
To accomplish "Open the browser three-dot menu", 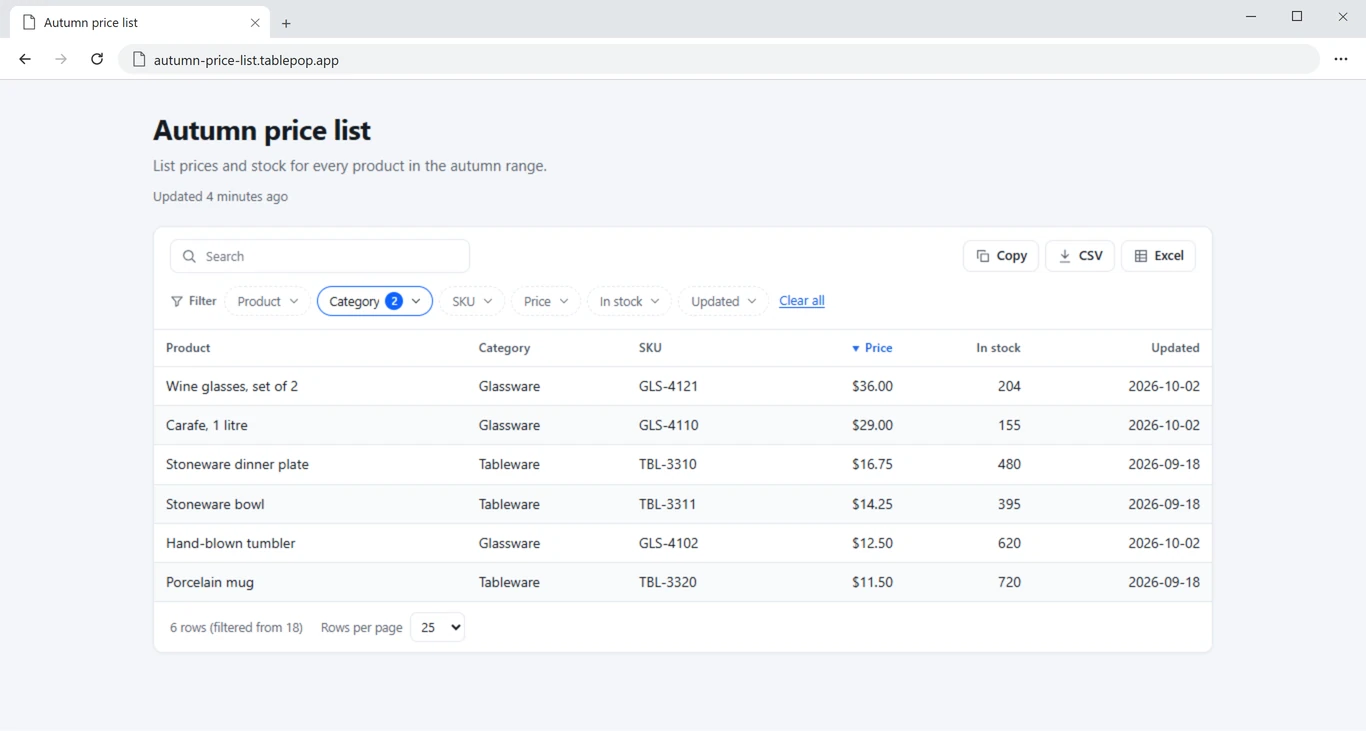I will tap(1341, 59).
